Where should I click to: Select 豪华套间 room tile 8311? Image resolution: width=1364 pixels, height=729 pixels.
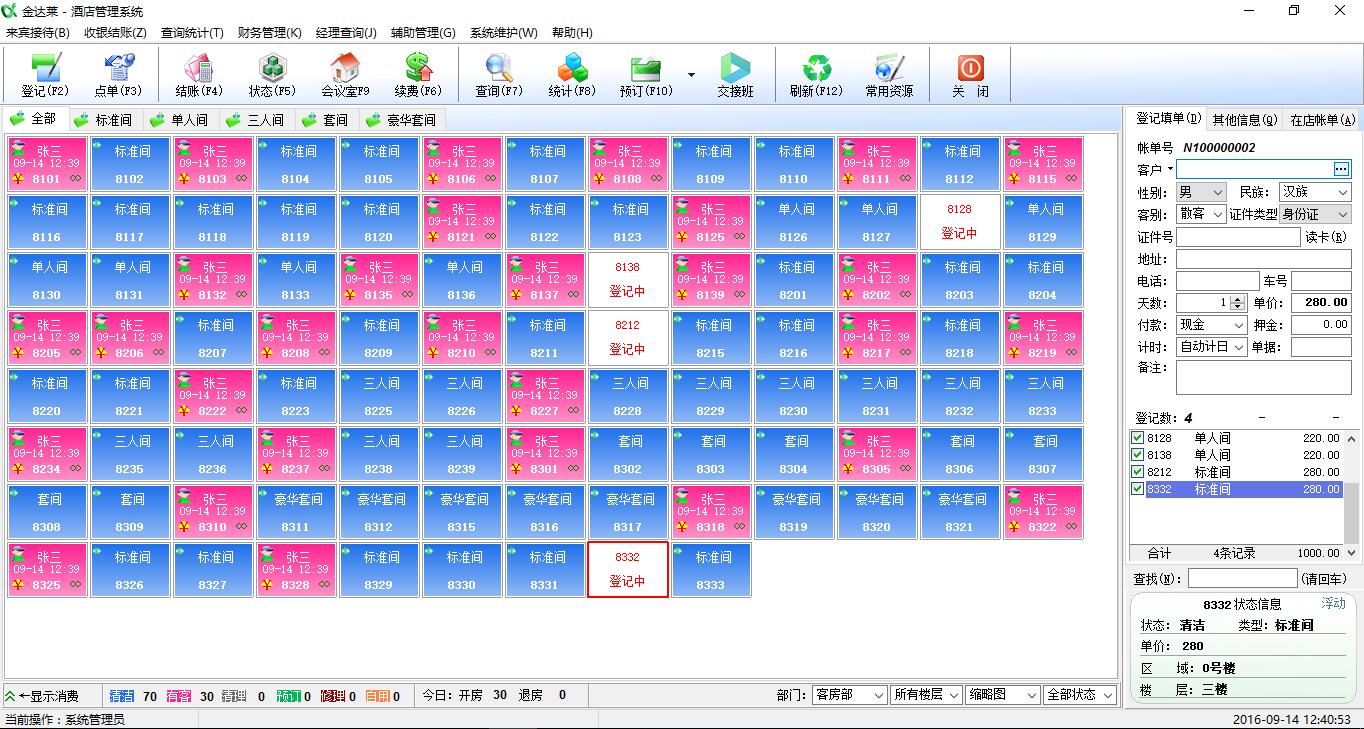click(x=295, y=512)
